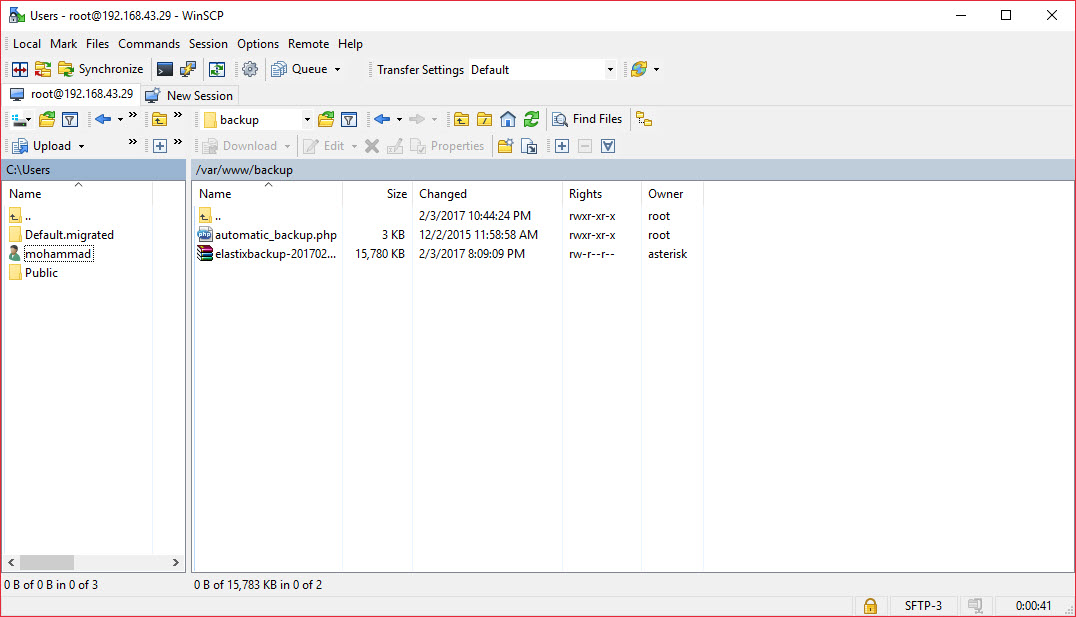The height and width of the screenshot is (617, 1076).
Task: Click the remote Parent Directory icon
Action: pos(461,120)
